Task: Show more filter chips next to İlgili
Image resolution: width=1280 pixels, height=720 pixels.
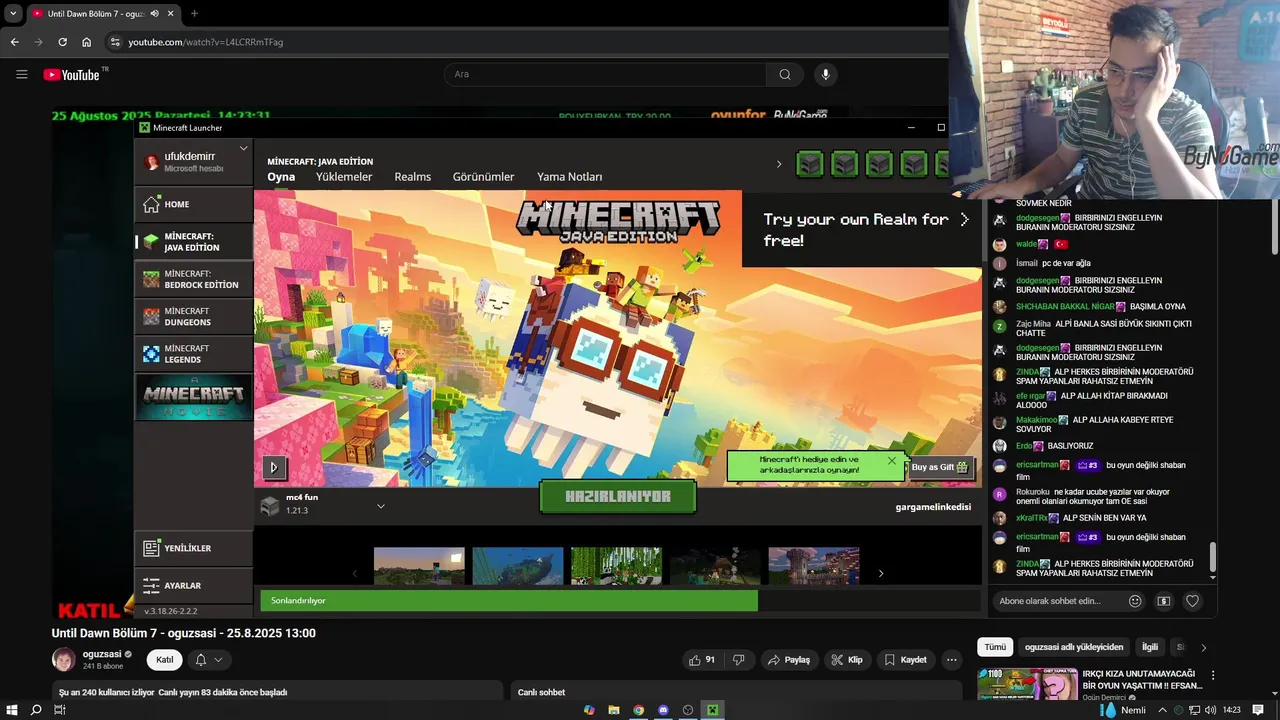Action: tap(1203, 647)
